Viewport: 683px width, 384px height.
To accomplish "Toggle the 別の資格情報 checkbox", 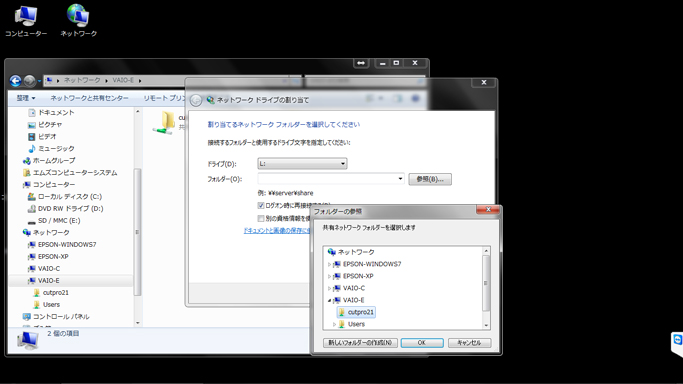I will coord(261,218).
